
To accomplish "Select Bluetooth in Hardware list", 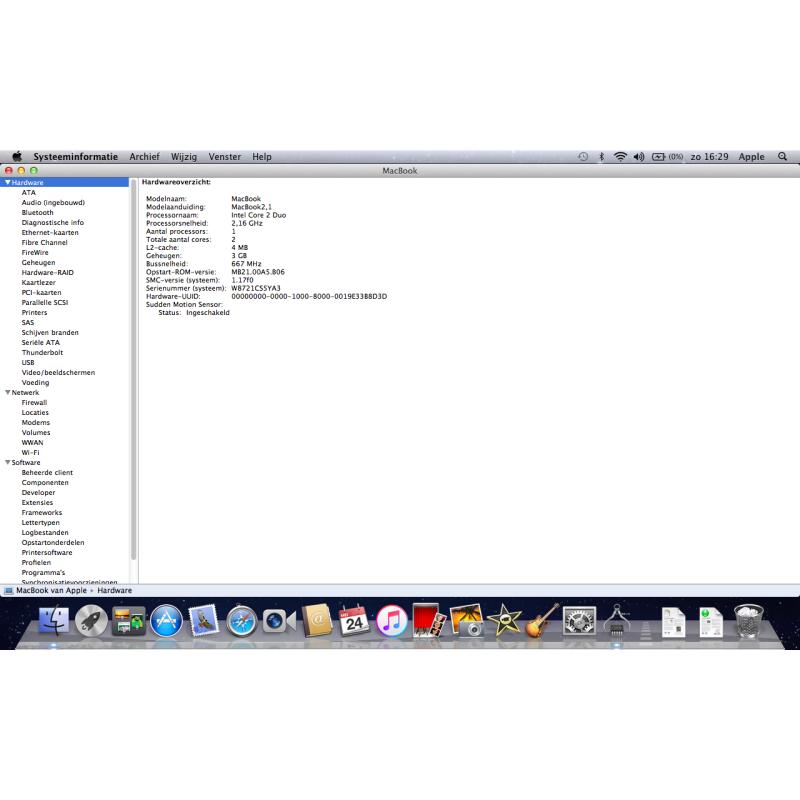I will point(37,212).
